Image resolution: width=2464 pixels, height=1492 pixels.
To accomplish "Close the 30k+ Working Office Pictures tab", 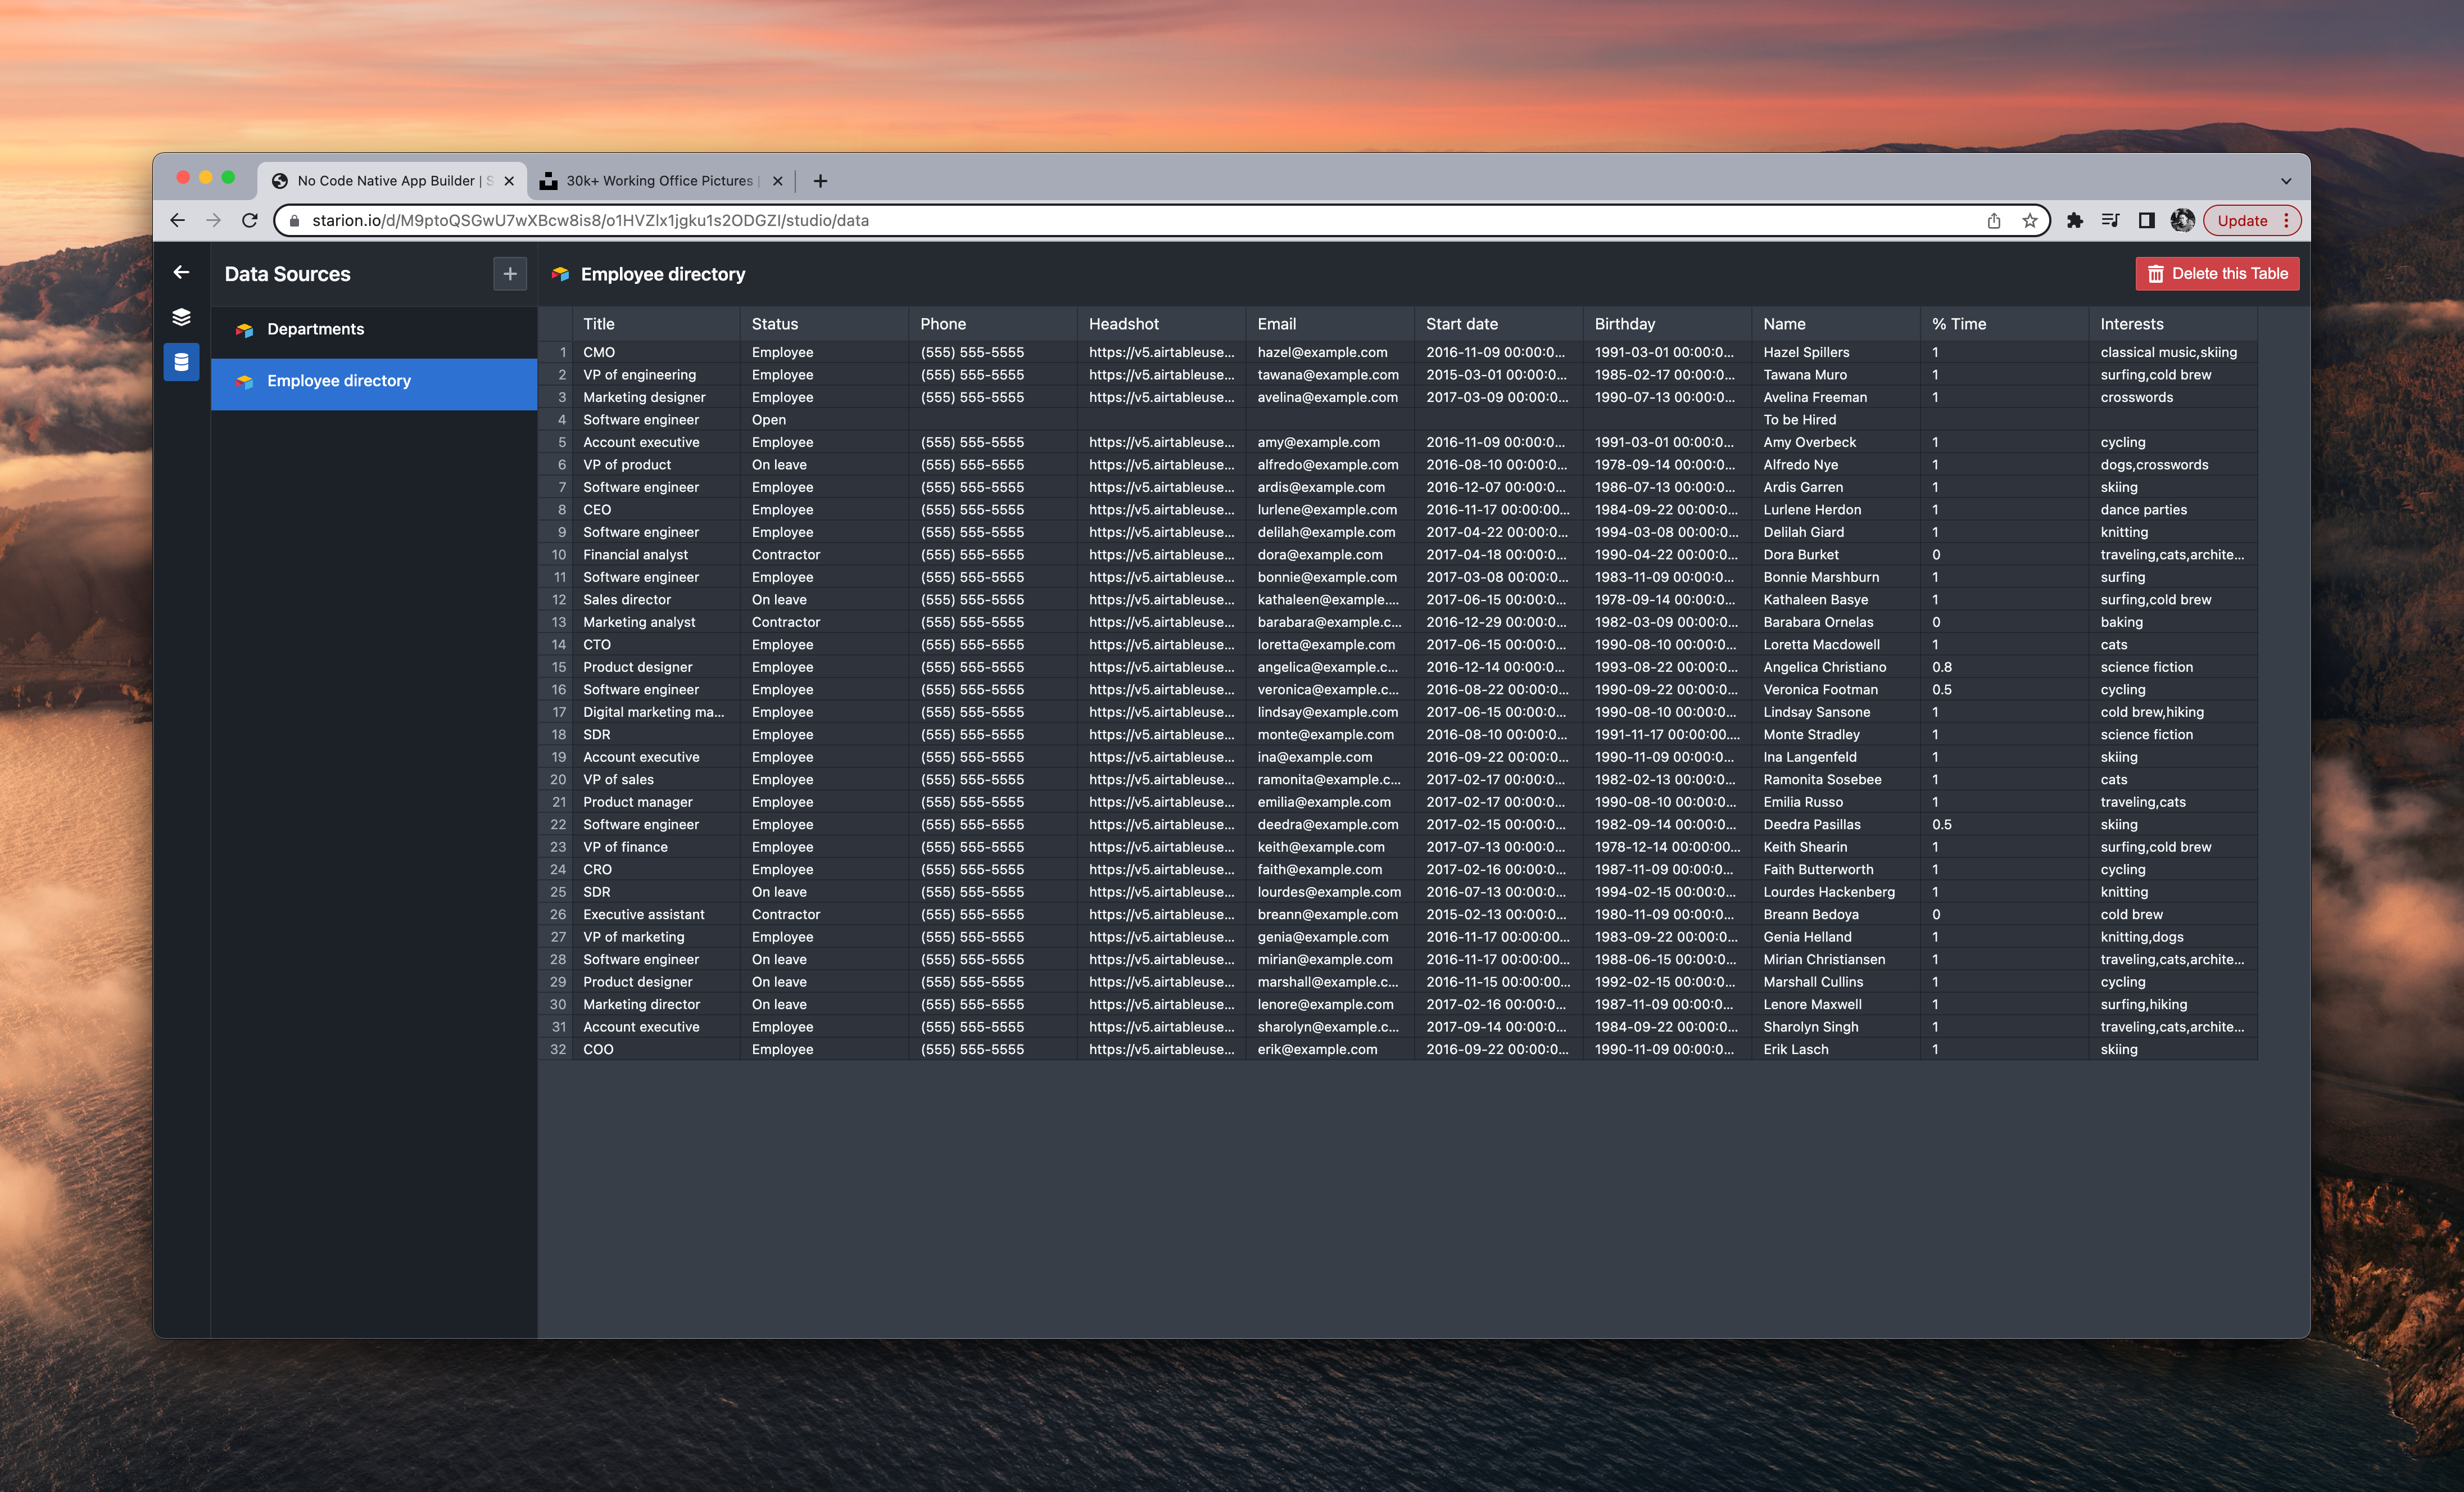I will (x=778, y=181).
